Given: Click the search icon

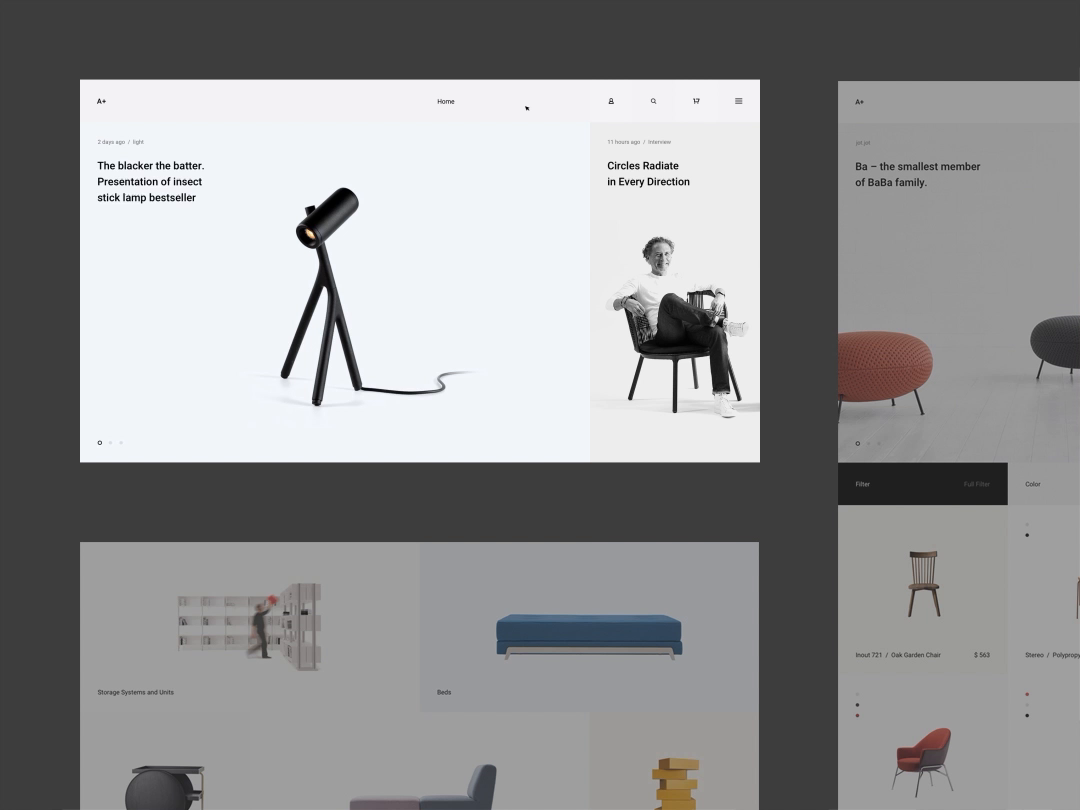Looking at the screenshot, I should [x=653, y=101].
